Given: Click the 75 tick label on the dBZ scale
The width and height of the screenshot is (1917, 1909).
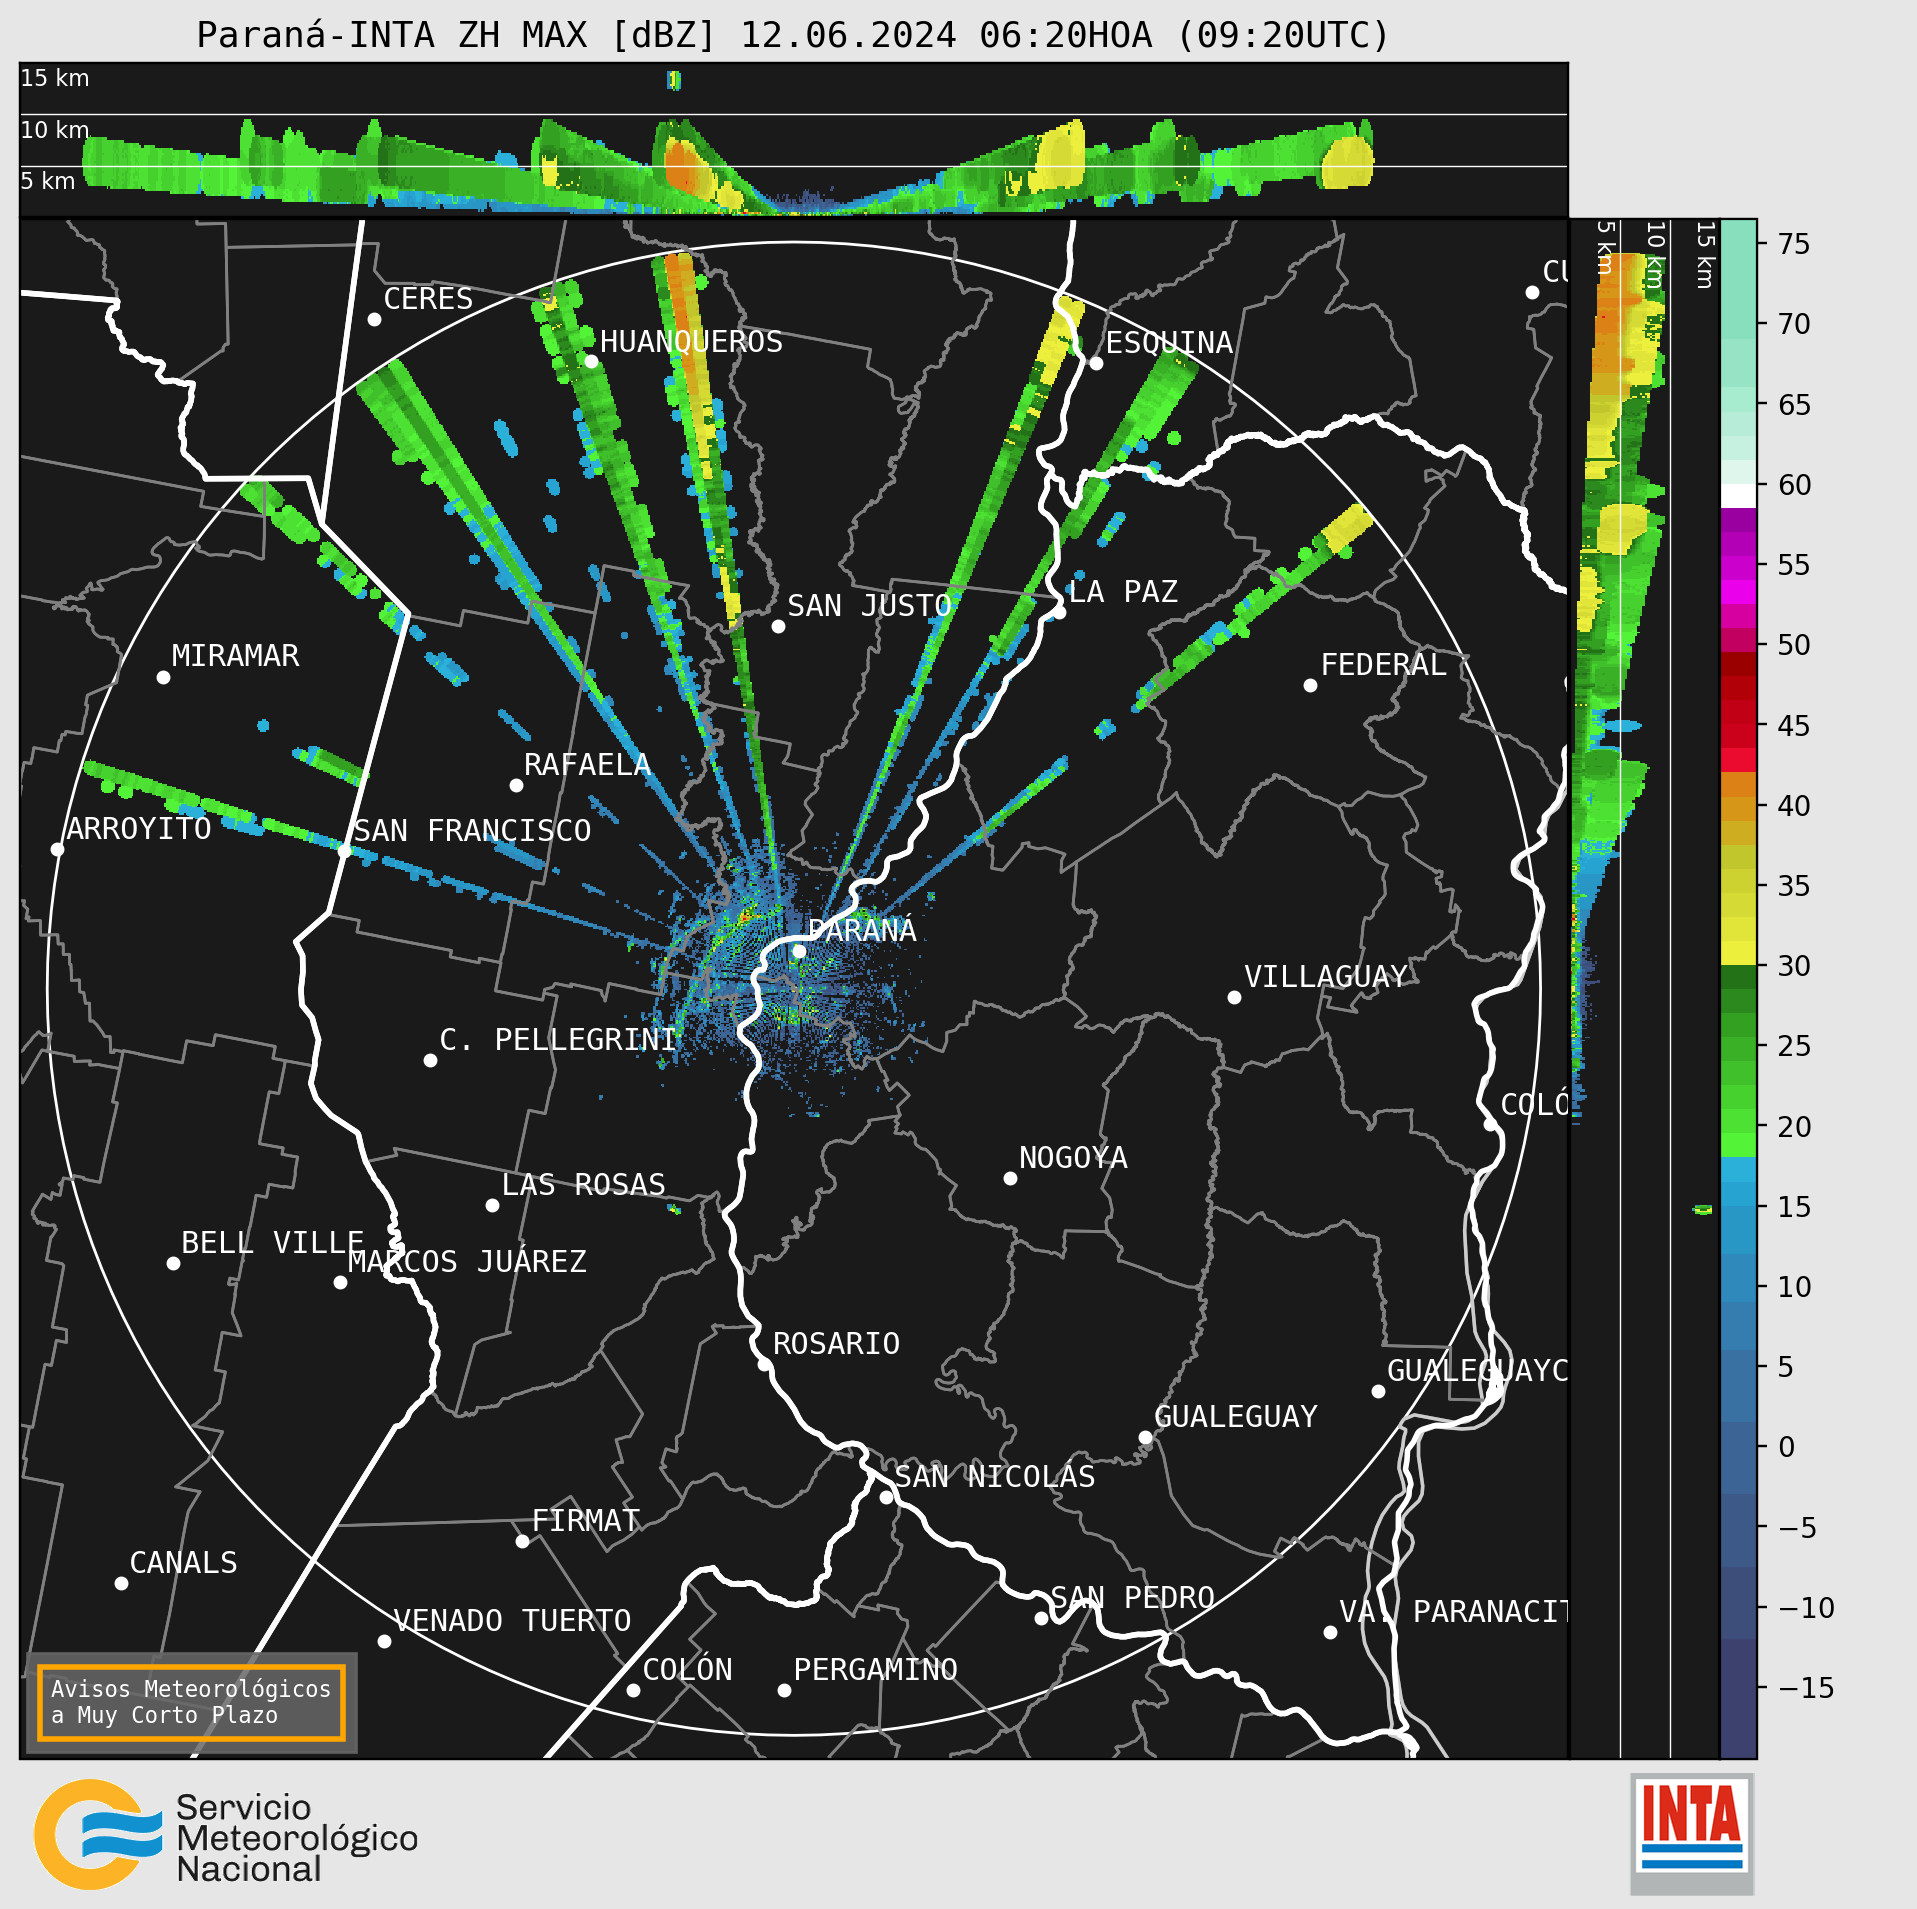Looking at the screenshot, I should (1794, 244).
